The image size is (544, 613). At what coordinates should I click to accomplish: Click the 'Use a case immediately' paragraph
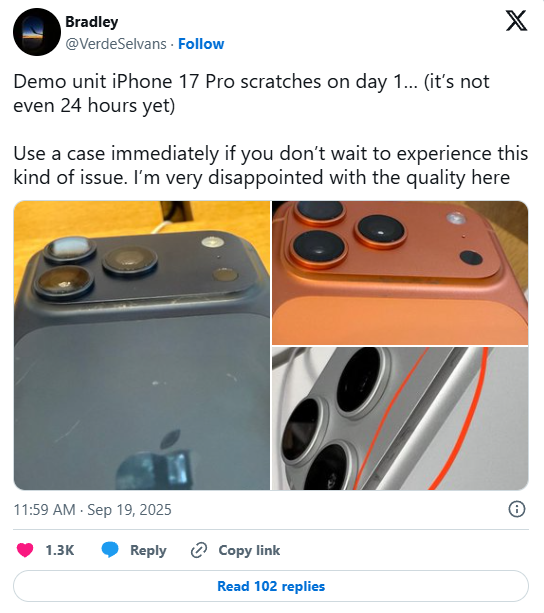[270, 165]
